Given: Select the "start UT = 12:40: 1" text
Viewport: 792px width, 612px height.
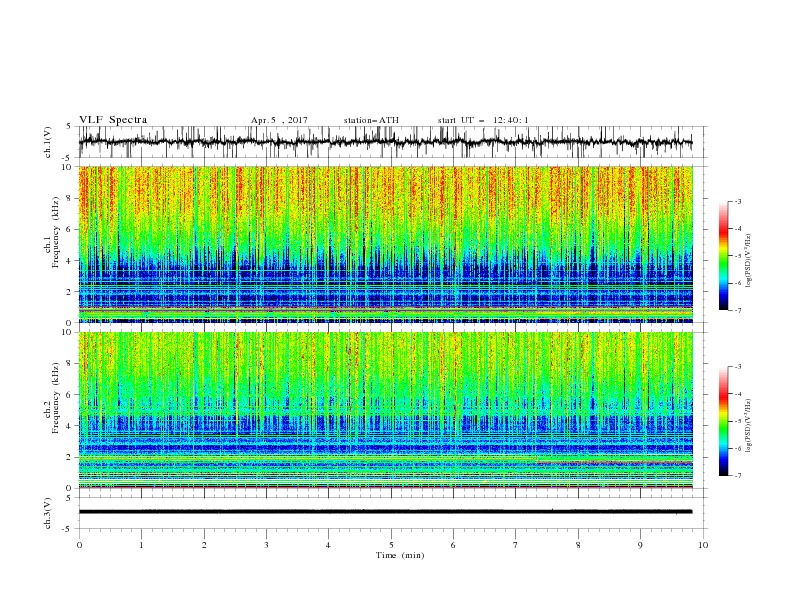Looking at the screenshot, I should 483,120.
